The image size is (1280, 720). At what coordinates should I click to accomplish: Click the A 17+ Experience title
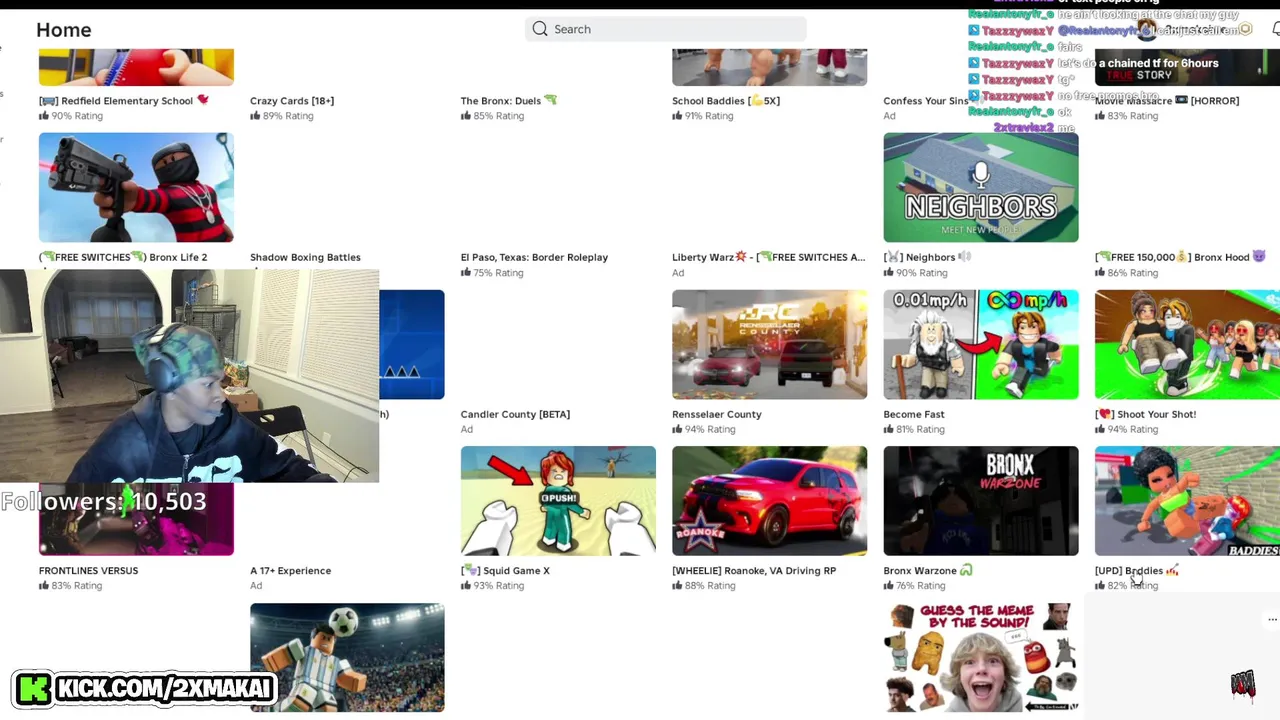coord(290,570)
